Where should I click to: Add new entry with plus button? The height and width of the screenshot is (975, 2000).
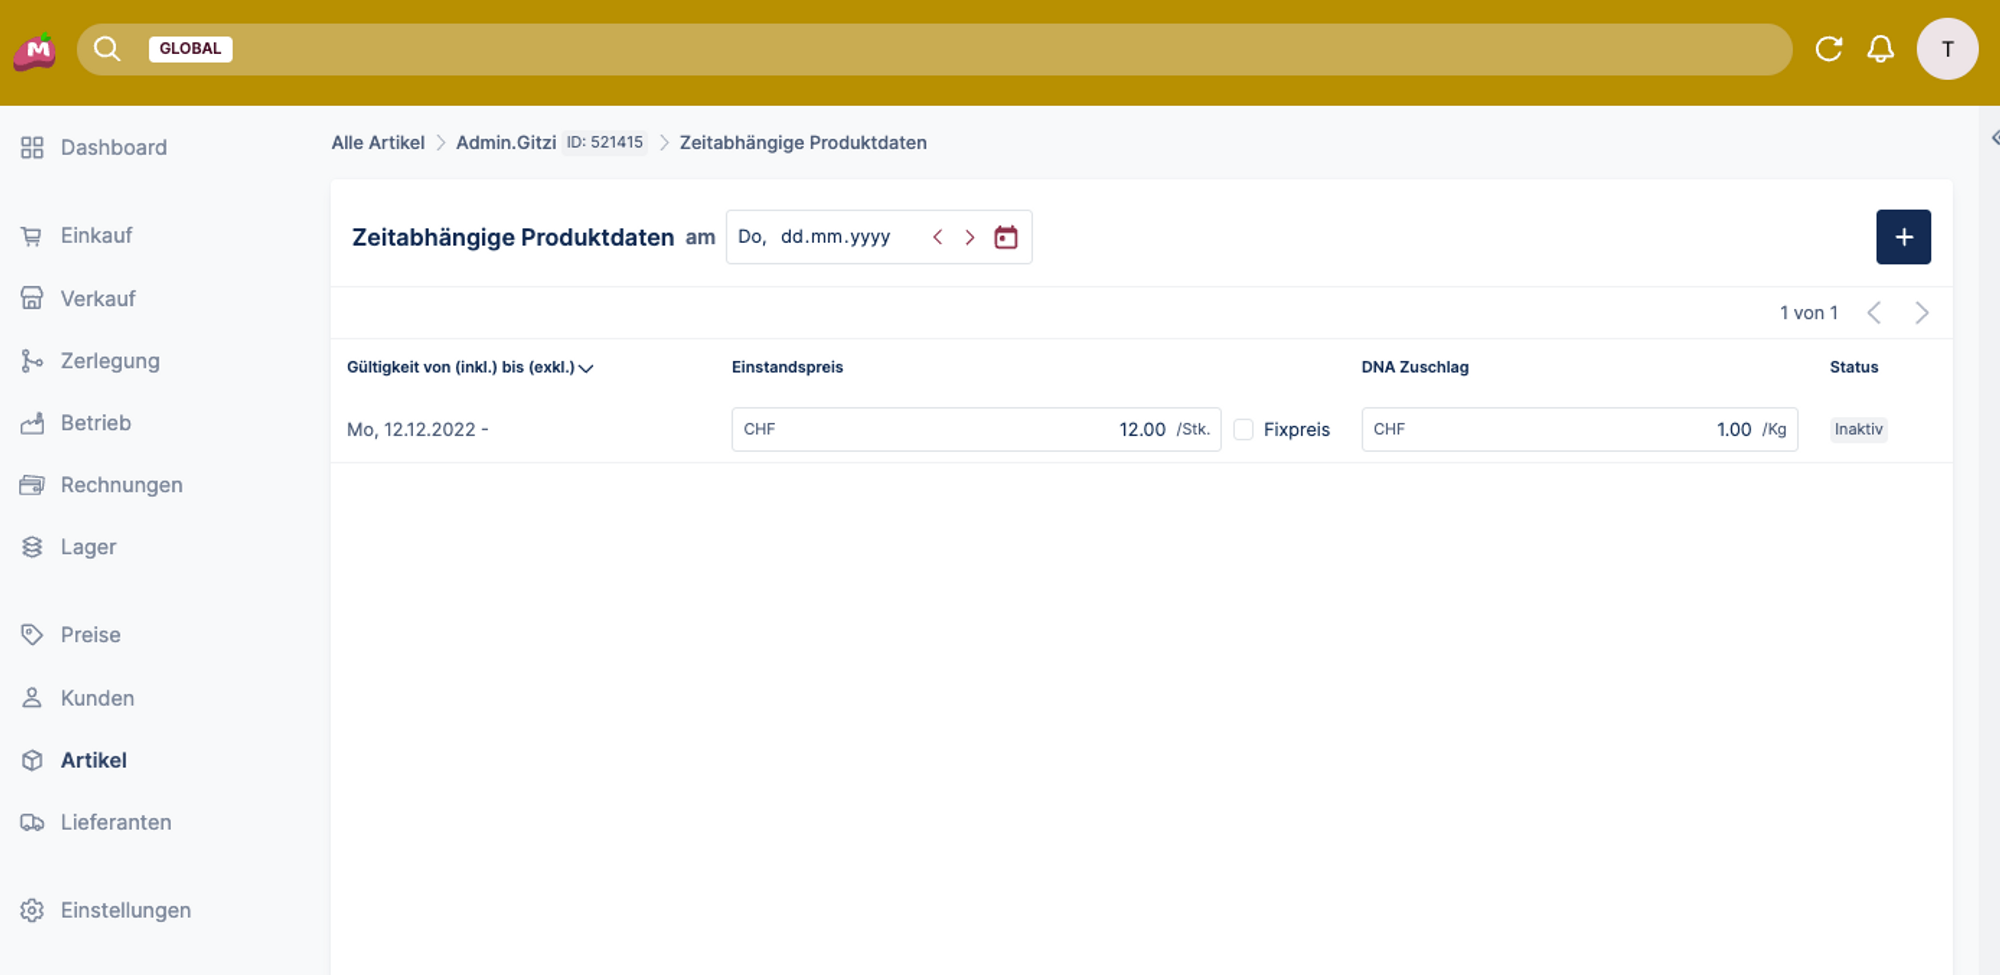coord(1902,237)
